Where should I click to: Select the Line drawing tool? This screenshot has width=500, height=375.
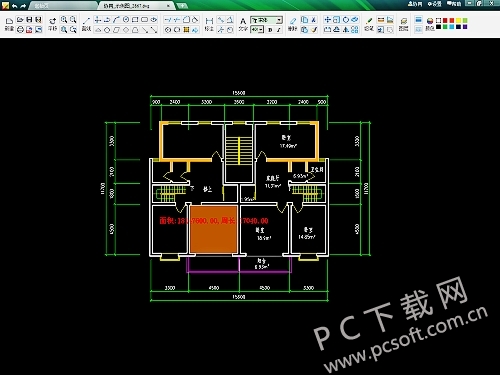(x=86, y=21)
